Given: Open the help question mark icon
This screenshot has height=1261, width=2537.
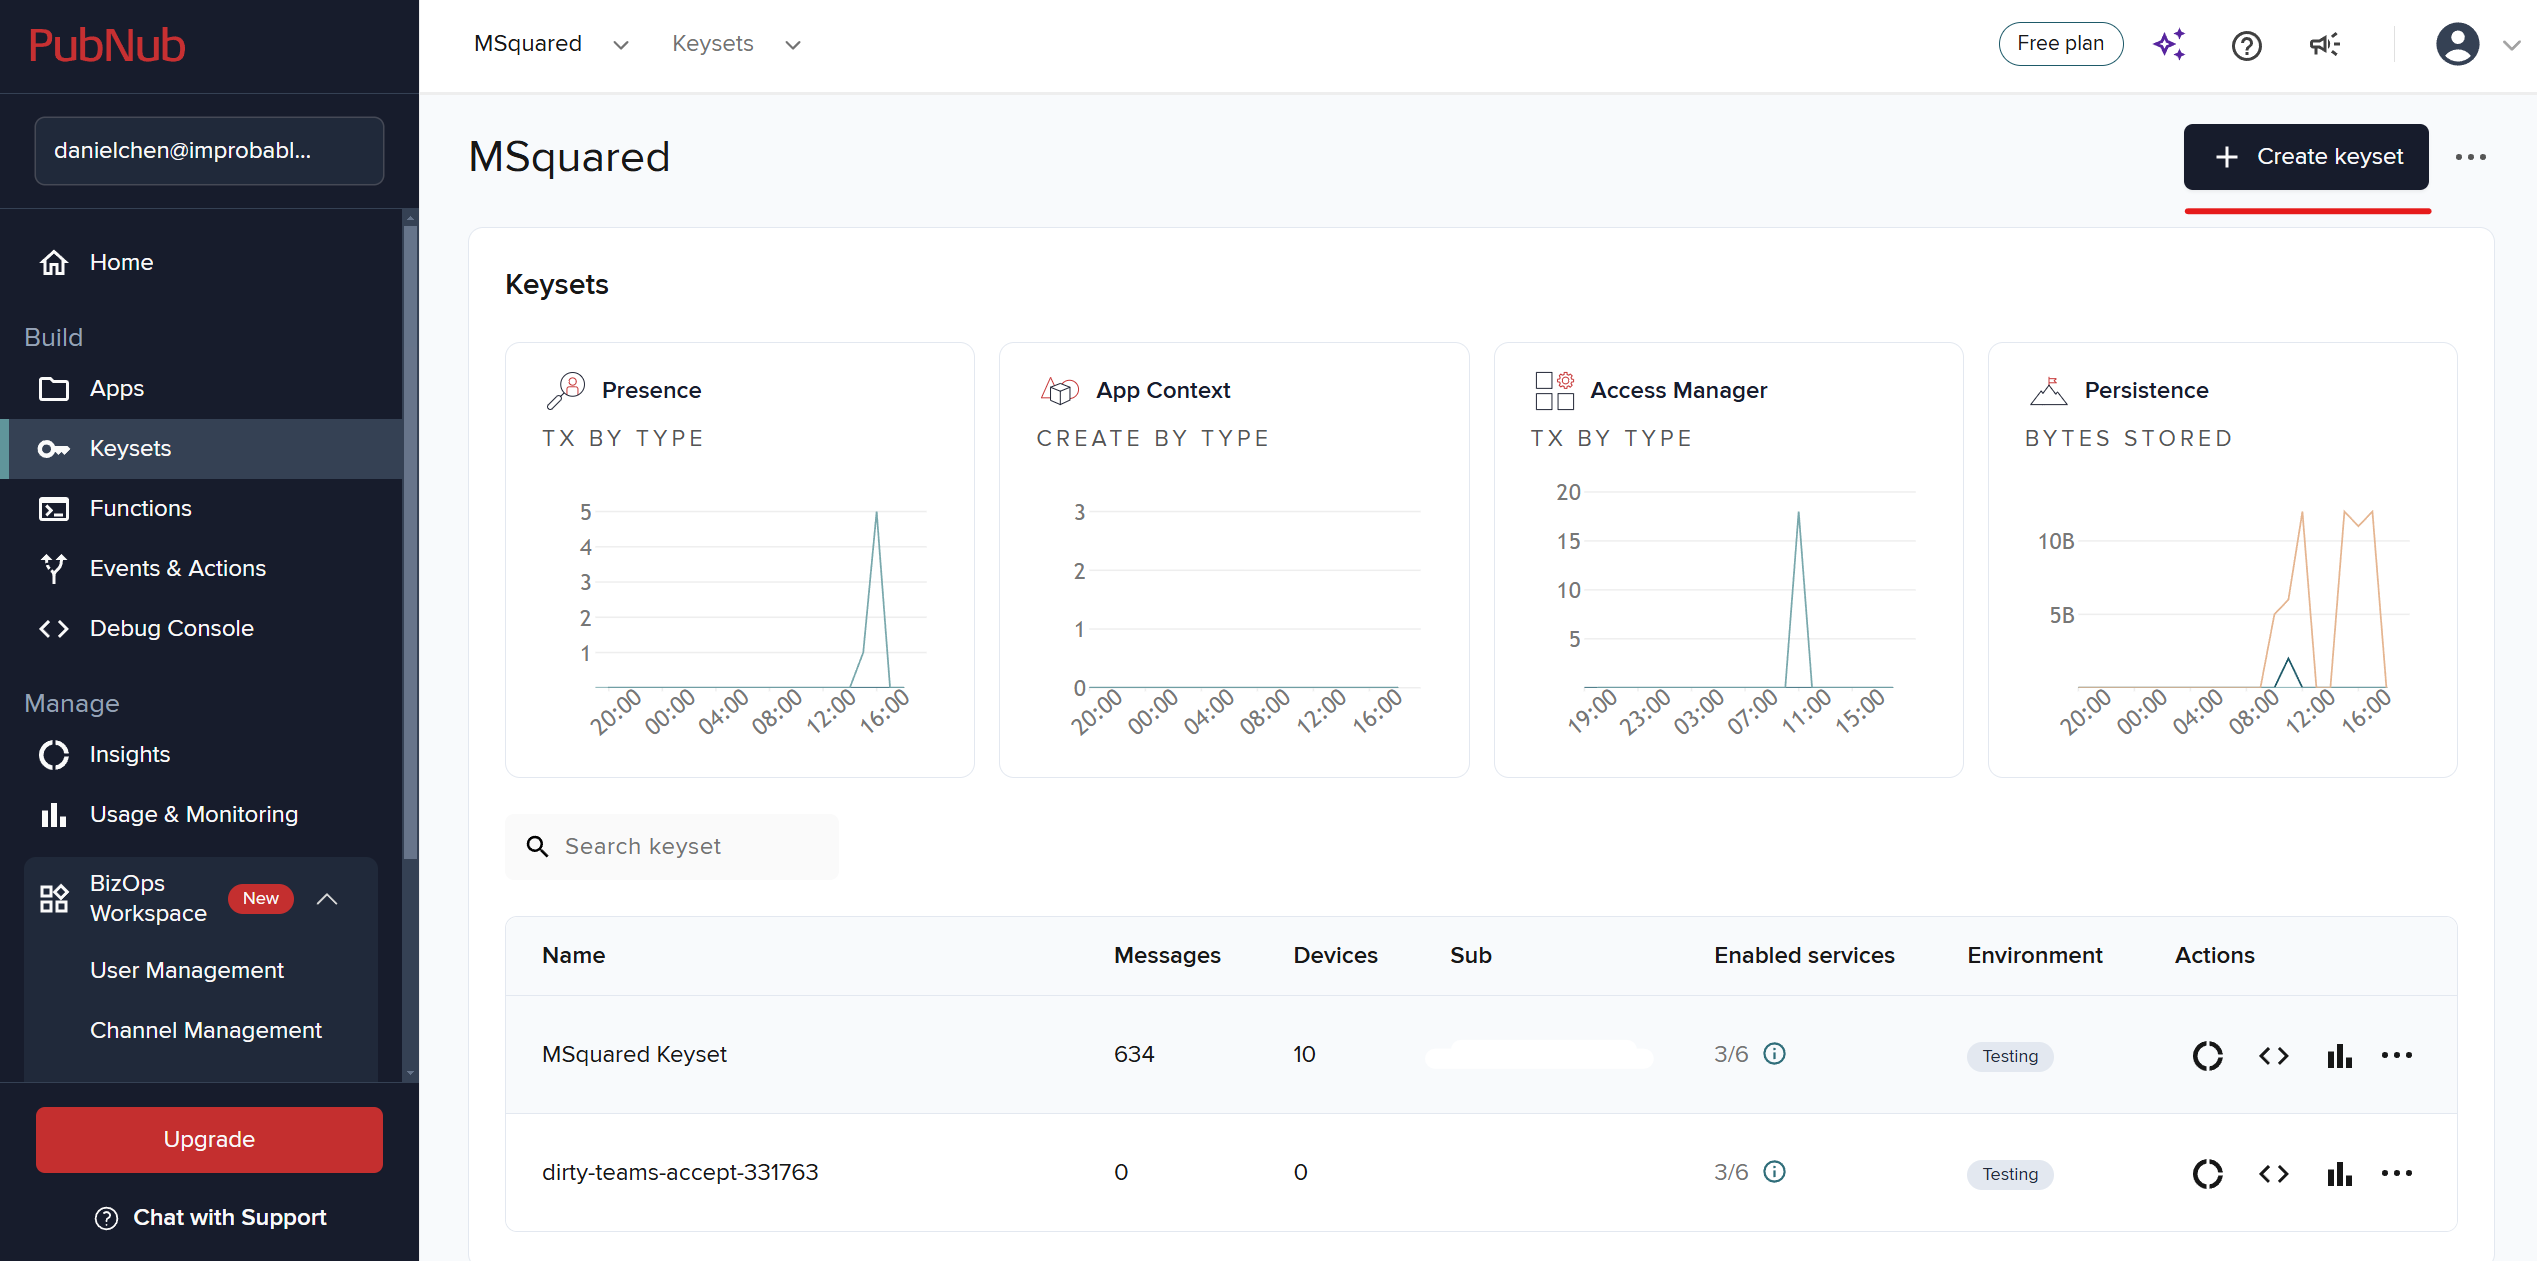Looking at the screenshot, I should tap(2246, 45).
